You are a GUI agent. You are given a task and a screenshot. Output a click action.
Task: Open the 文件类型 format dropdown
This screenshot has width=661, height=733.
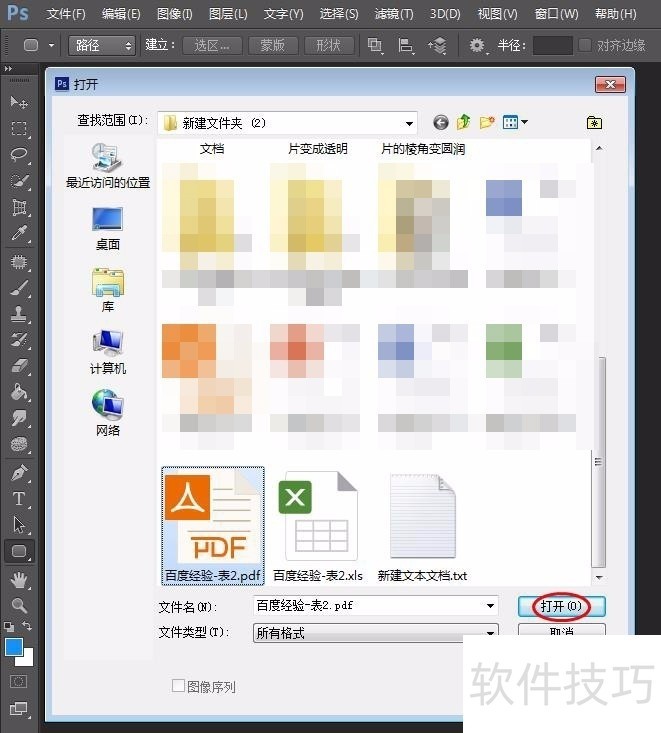pyautogui.click(x=376, y=633)
